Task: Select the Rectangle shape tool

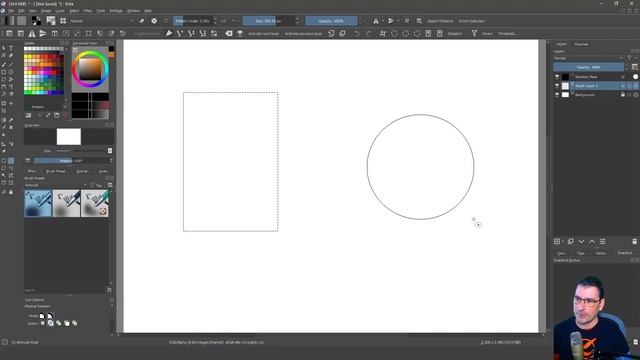Action: click(x=4, y=72)
